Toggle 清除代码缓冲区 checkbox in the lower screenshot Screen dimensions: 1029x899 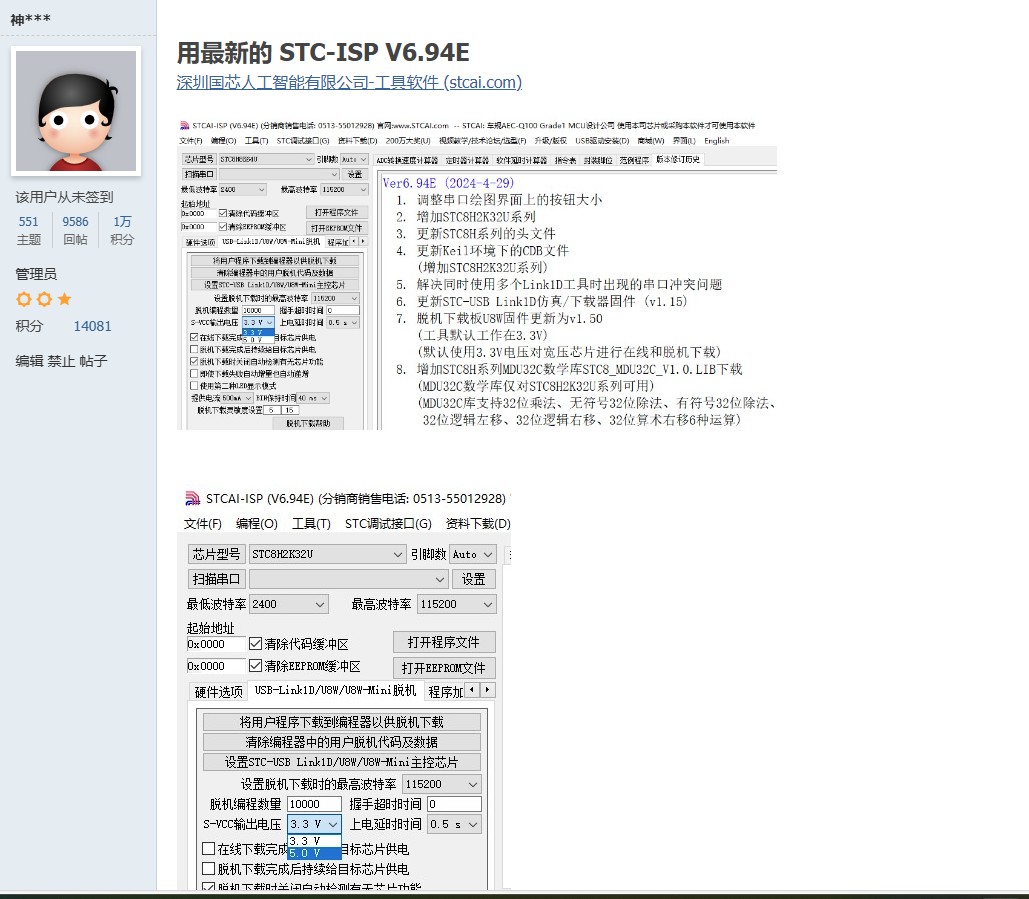(x=255, y=644)
